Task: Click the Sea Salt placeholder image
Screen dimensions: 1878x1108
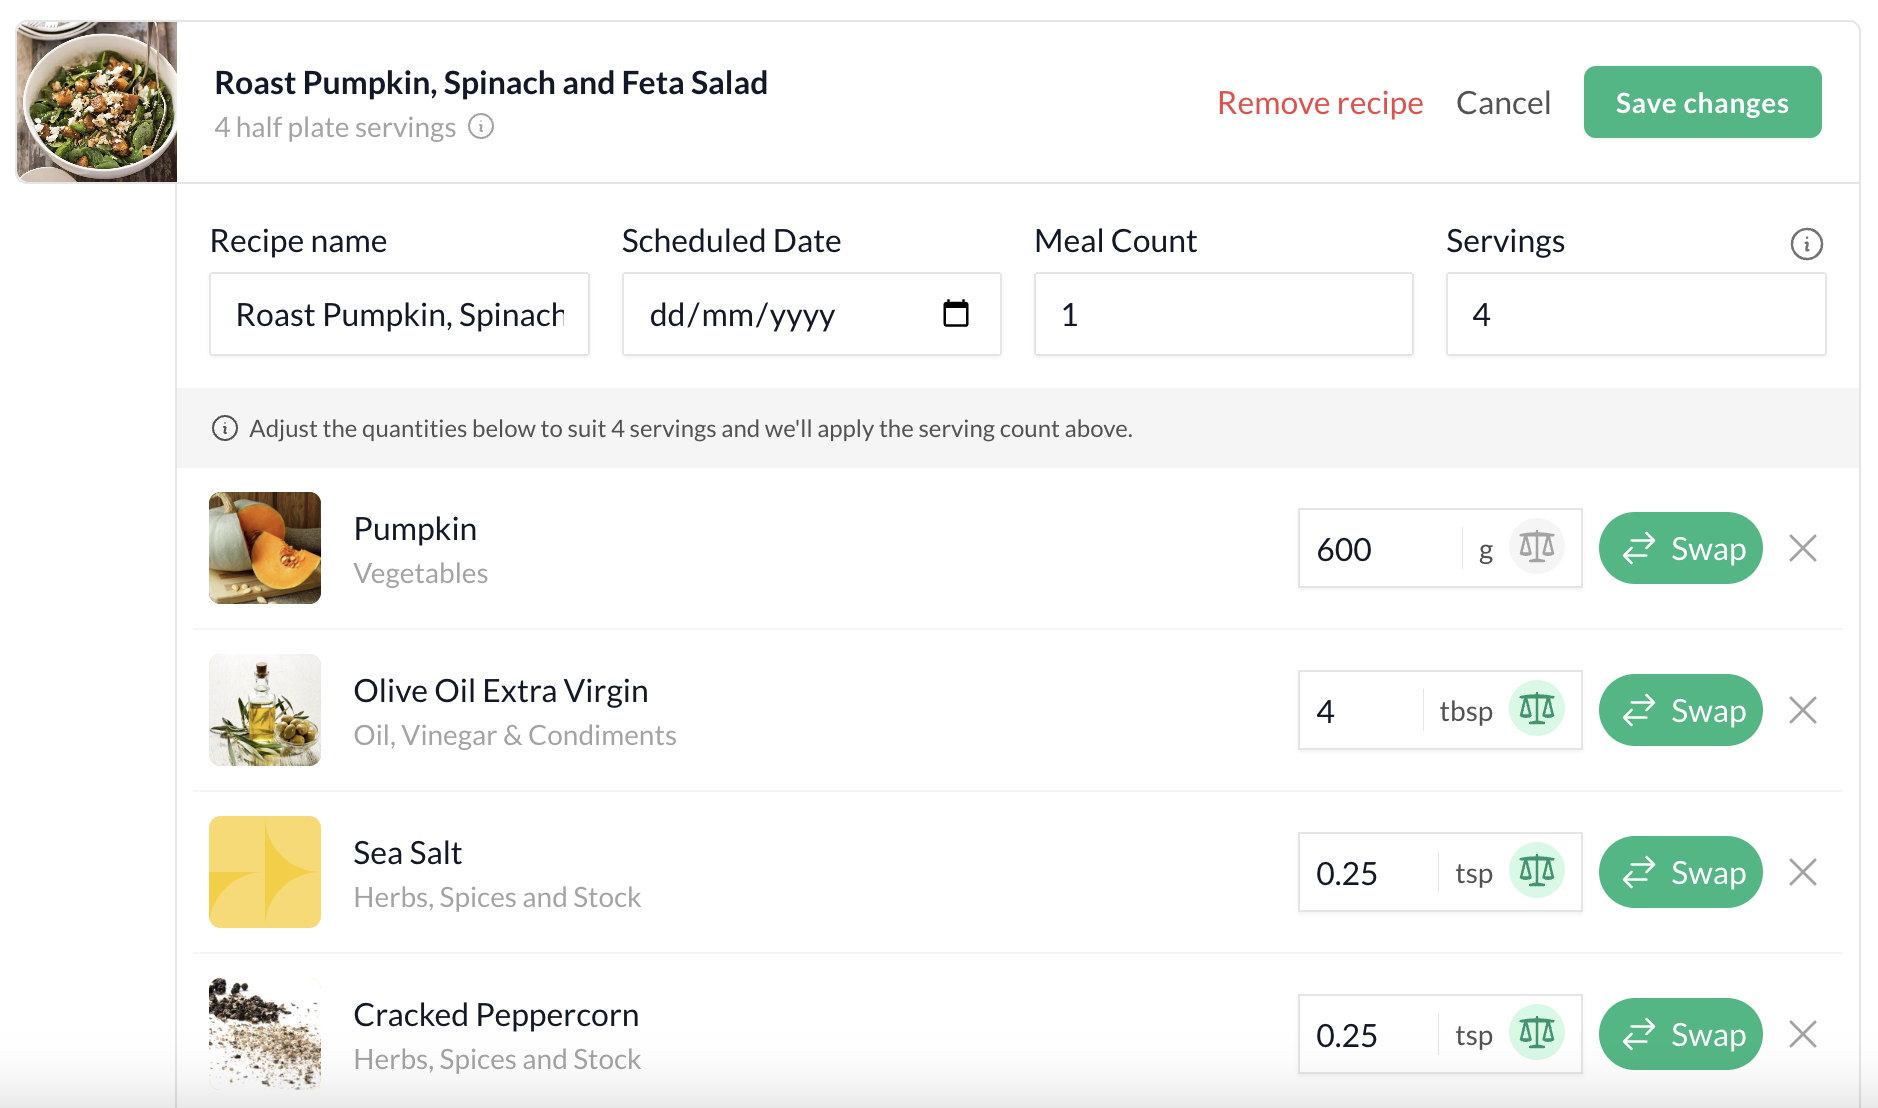Action: pyautogui.click(x=265, y=872)
